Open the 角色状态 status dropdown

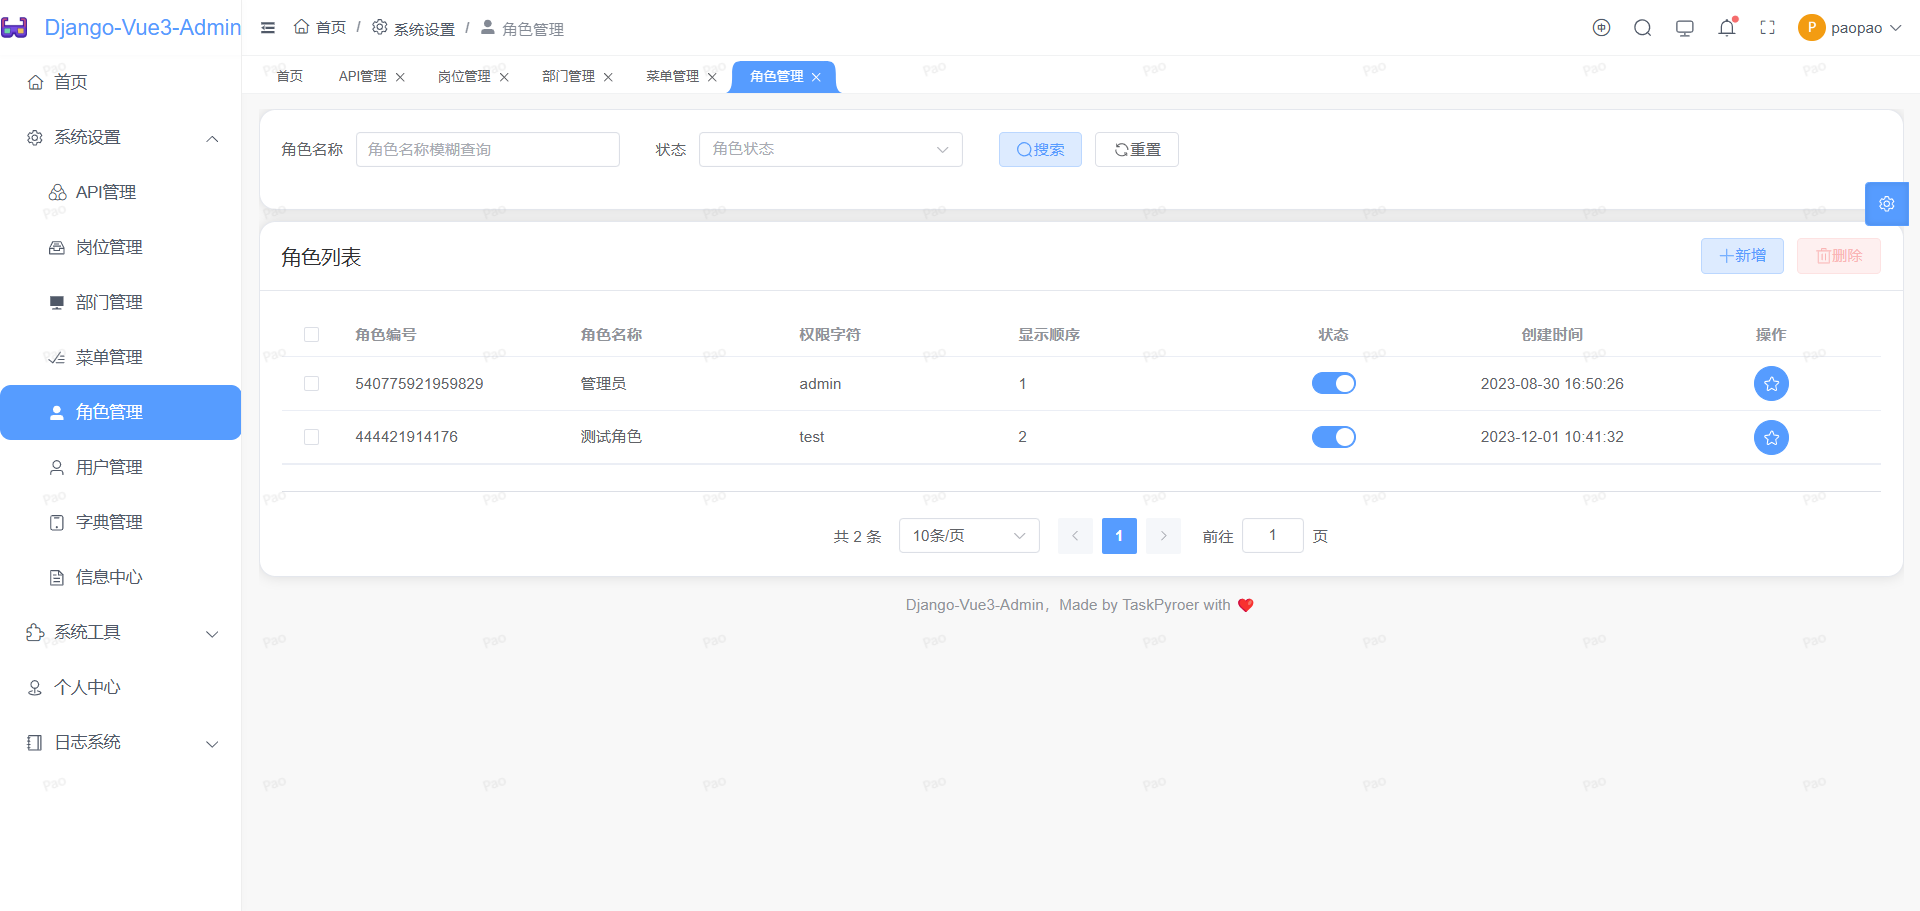click(x=830, y=150)
